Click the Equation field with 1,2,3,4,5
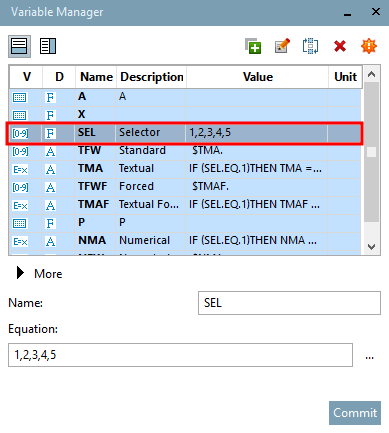The image size is (389, 433). pos(180,355)
